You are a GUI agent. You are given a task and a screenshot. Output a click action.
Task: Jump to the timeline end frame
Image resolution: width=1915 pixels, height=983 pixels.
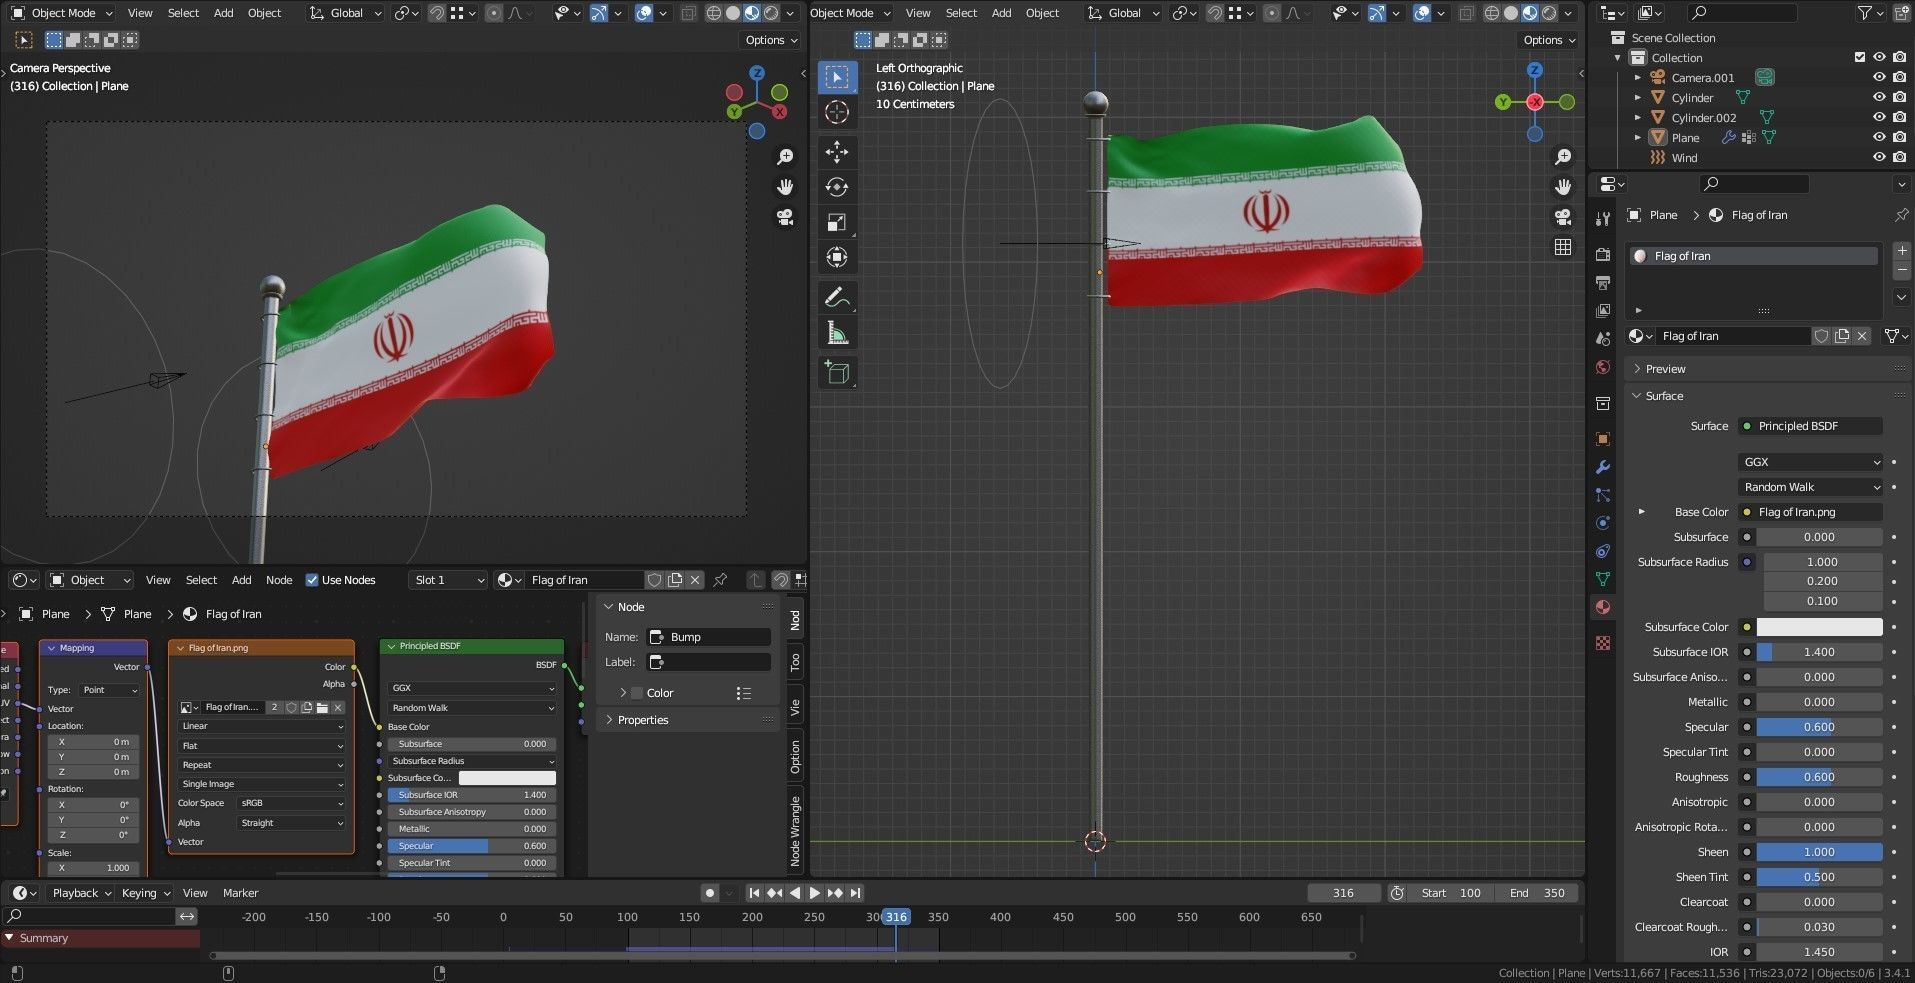[856, 893]
